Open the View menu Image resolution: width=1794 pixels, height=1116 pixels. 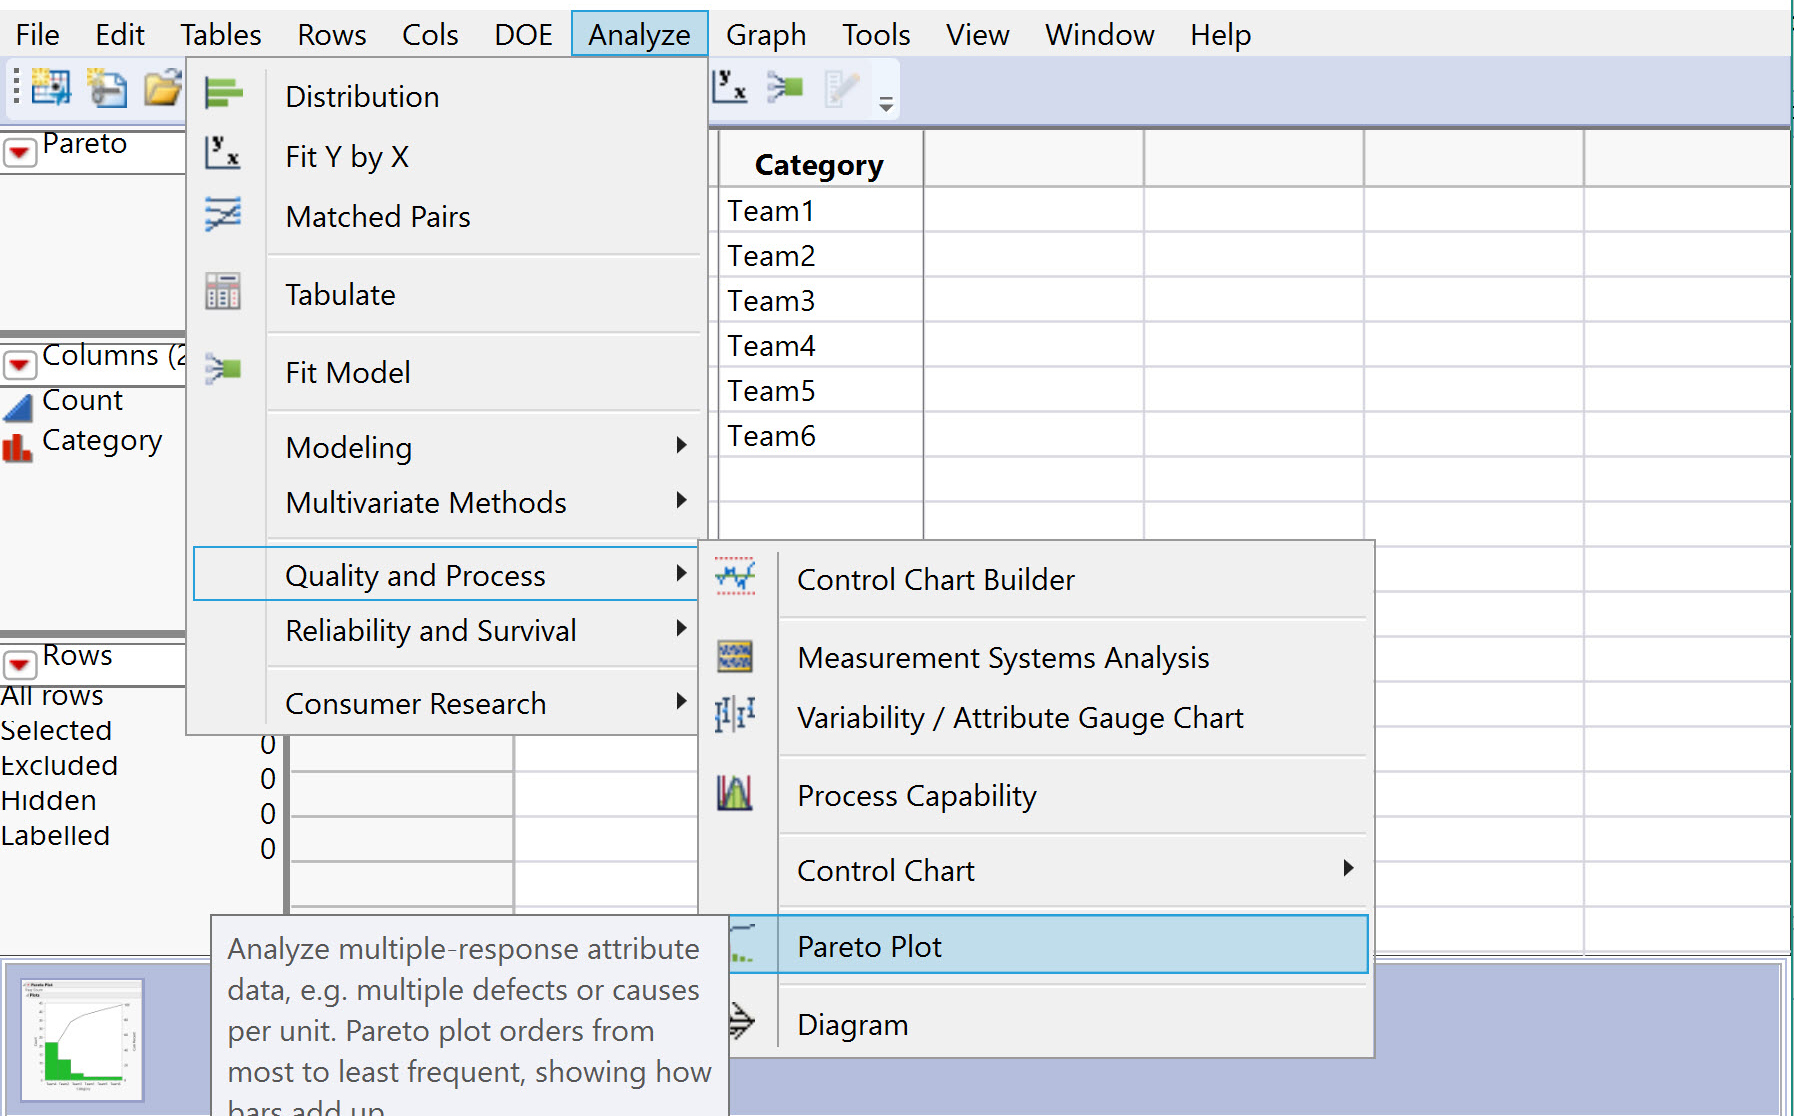point(978,35)
